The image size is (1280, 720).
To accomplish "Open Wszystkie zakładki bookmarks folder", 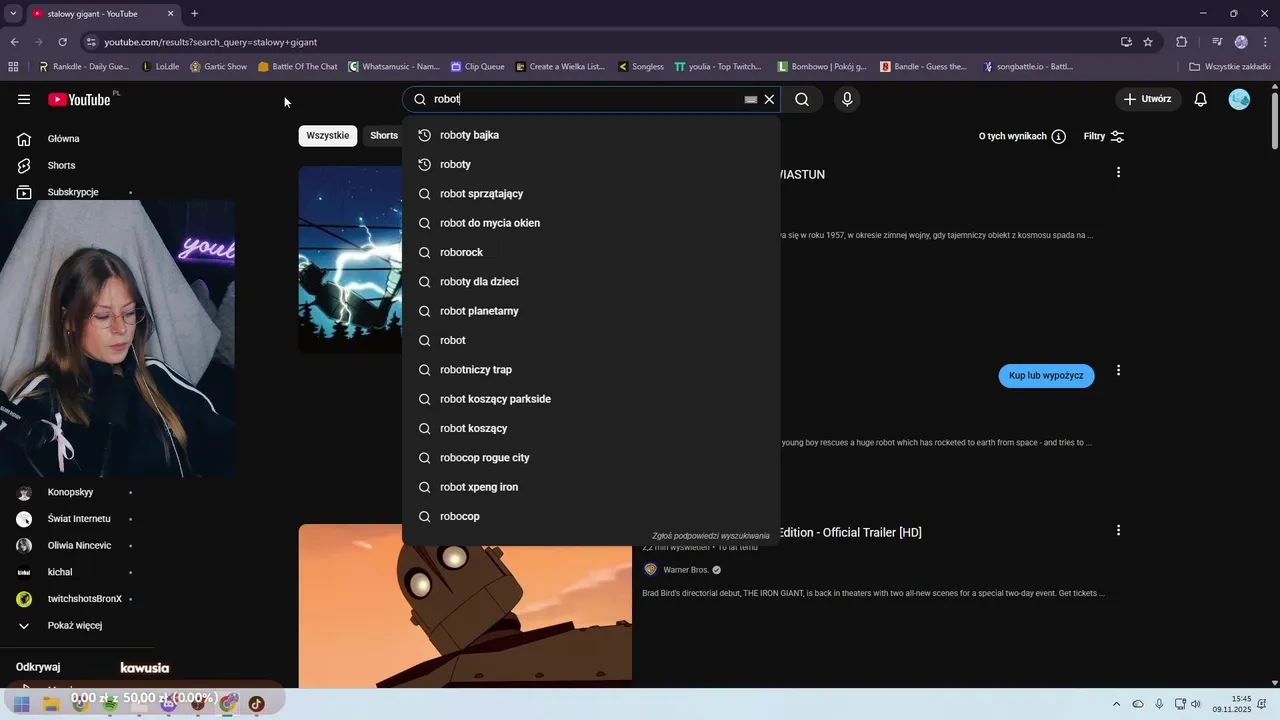I will [x=1230, y=67].
